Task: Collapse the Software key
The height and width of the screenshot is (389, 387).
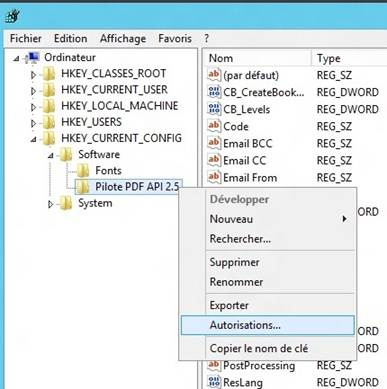Action: pos(50,156)
